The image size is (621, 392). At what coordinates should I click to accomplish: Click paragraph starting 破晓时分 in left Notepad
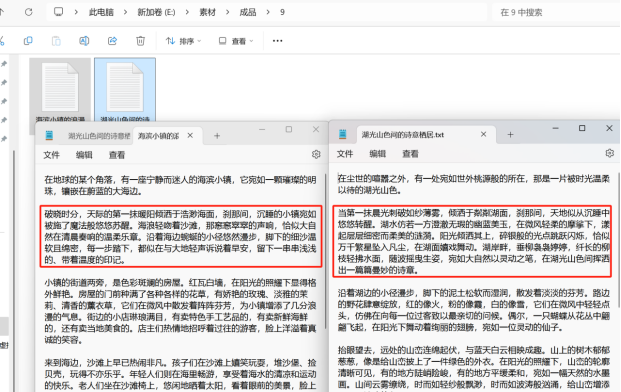click(181, 237)
